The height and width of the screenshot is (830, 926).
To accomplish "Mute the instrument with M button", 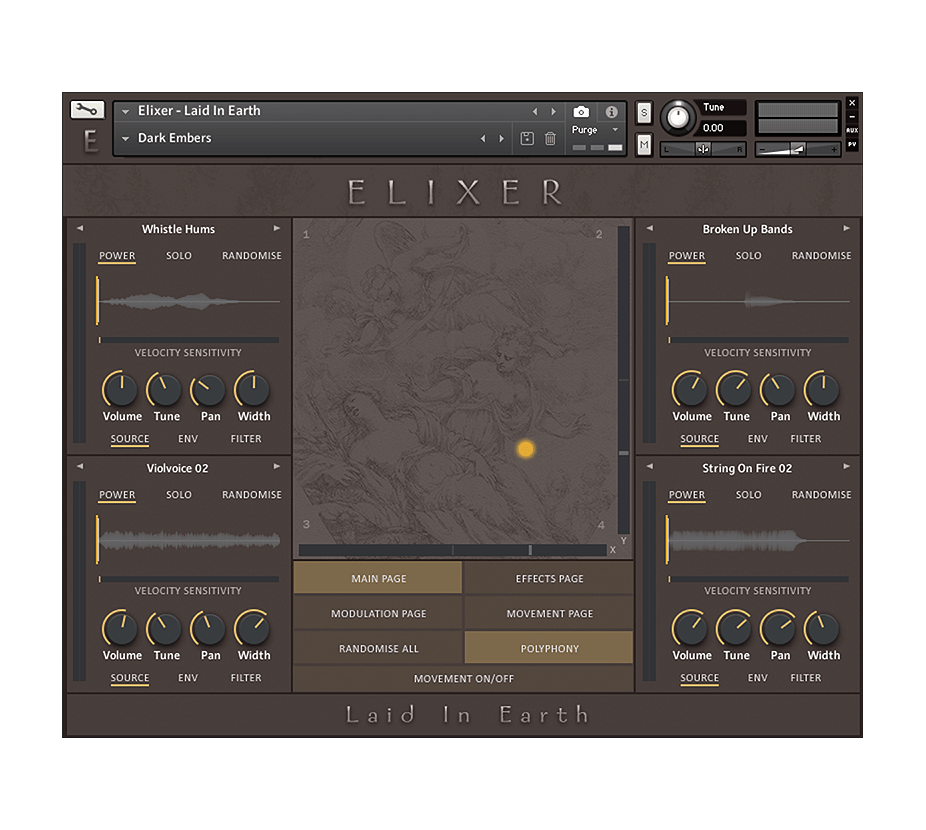I will pos(644,145).
